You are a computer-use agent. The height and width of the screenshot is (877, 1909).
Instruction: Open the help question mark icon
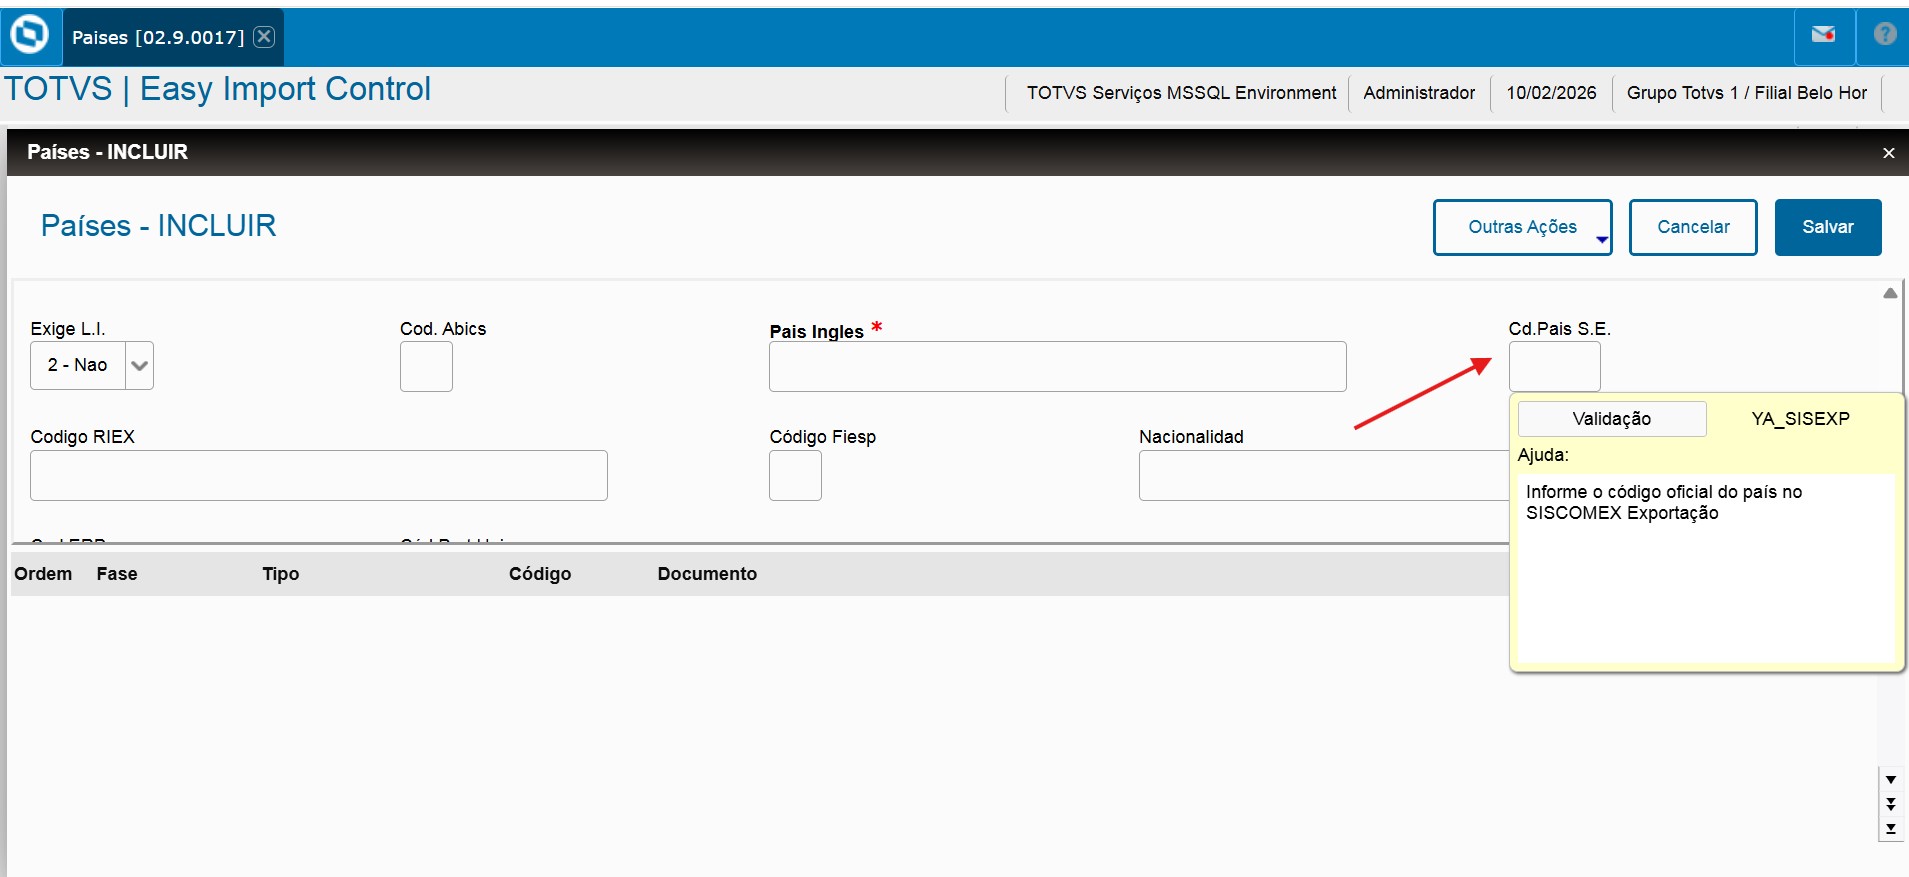(x=1885, y=35)
